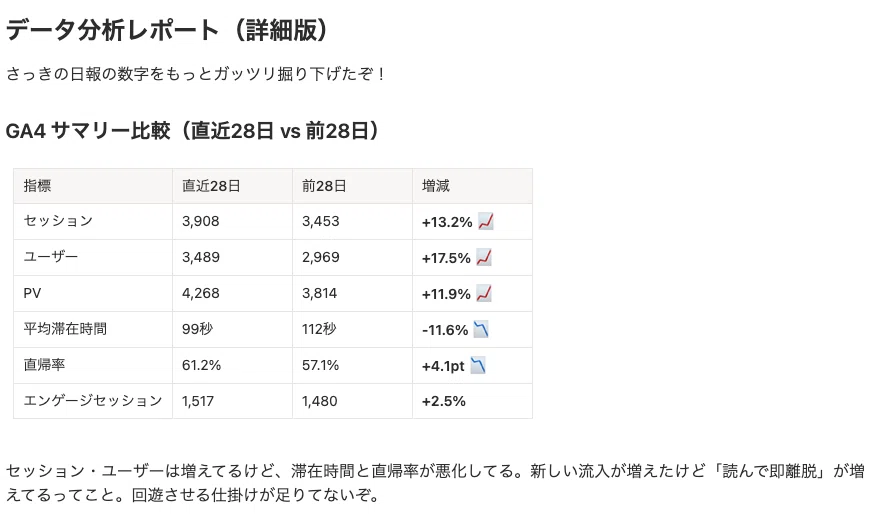This screenshot has width=875, height=520.
Task: Select the 増減 column header
Action: pos(435,186)
